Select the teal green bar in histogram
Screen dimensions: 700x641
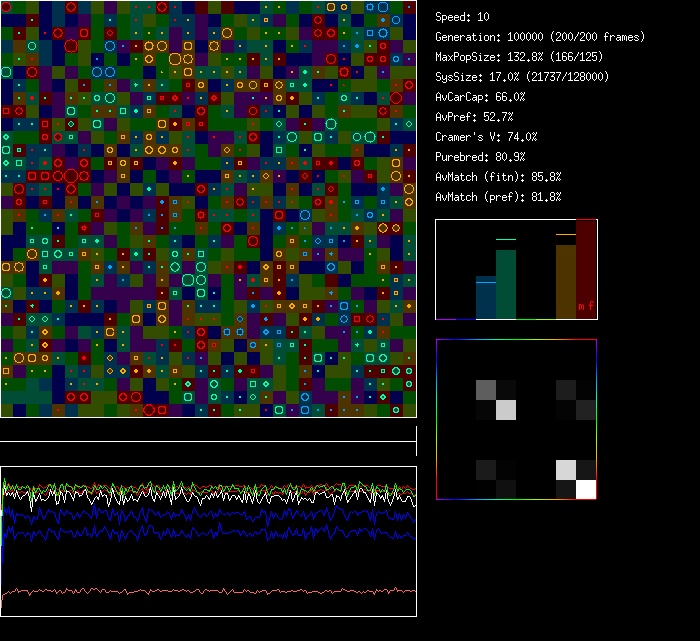pos(506,284)
